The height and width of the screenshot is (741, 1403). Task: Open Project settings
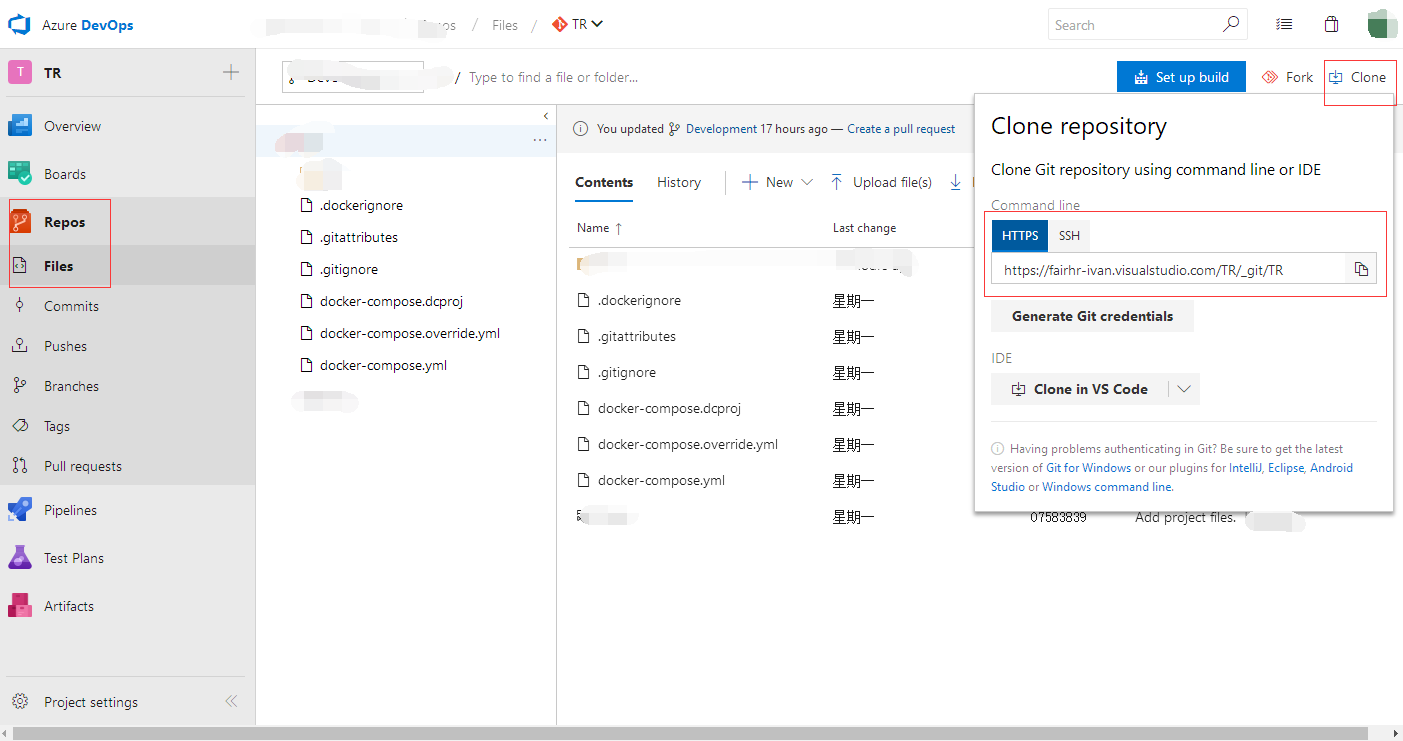90,702
